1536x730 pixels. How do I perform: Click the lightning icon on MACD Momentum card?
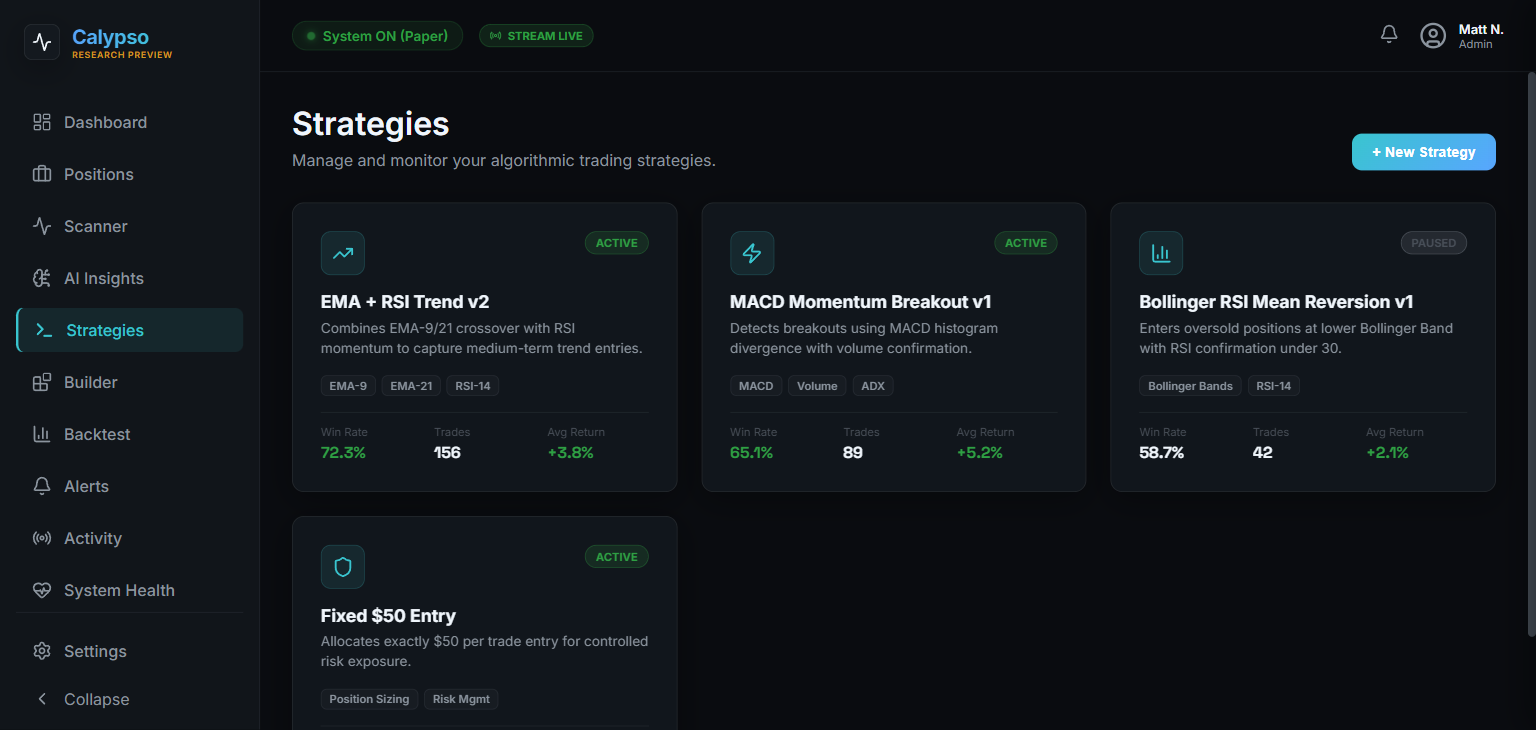[x=752, y=253]
